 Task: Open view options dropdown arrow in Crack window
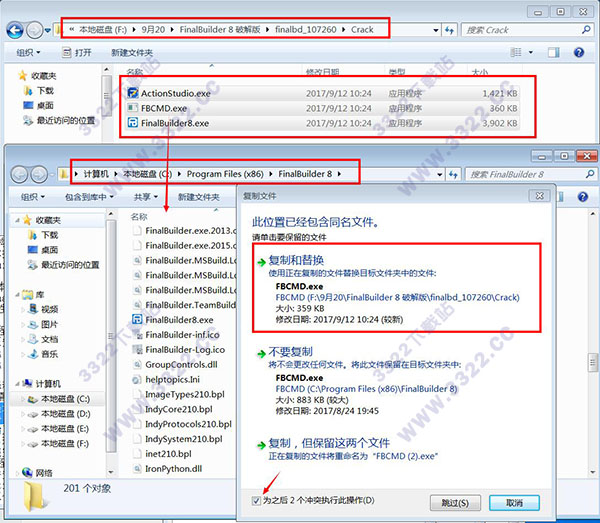(531, 52)
